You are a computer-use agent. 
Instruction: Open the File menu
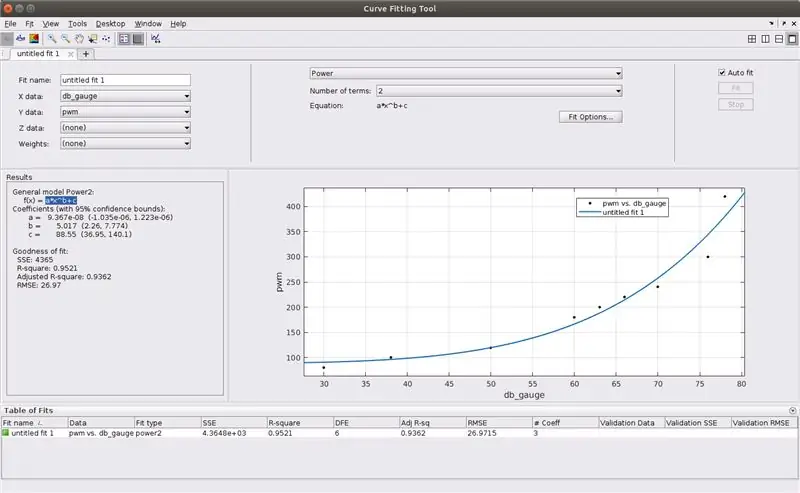pyautogui.click(x=10, y=23)
